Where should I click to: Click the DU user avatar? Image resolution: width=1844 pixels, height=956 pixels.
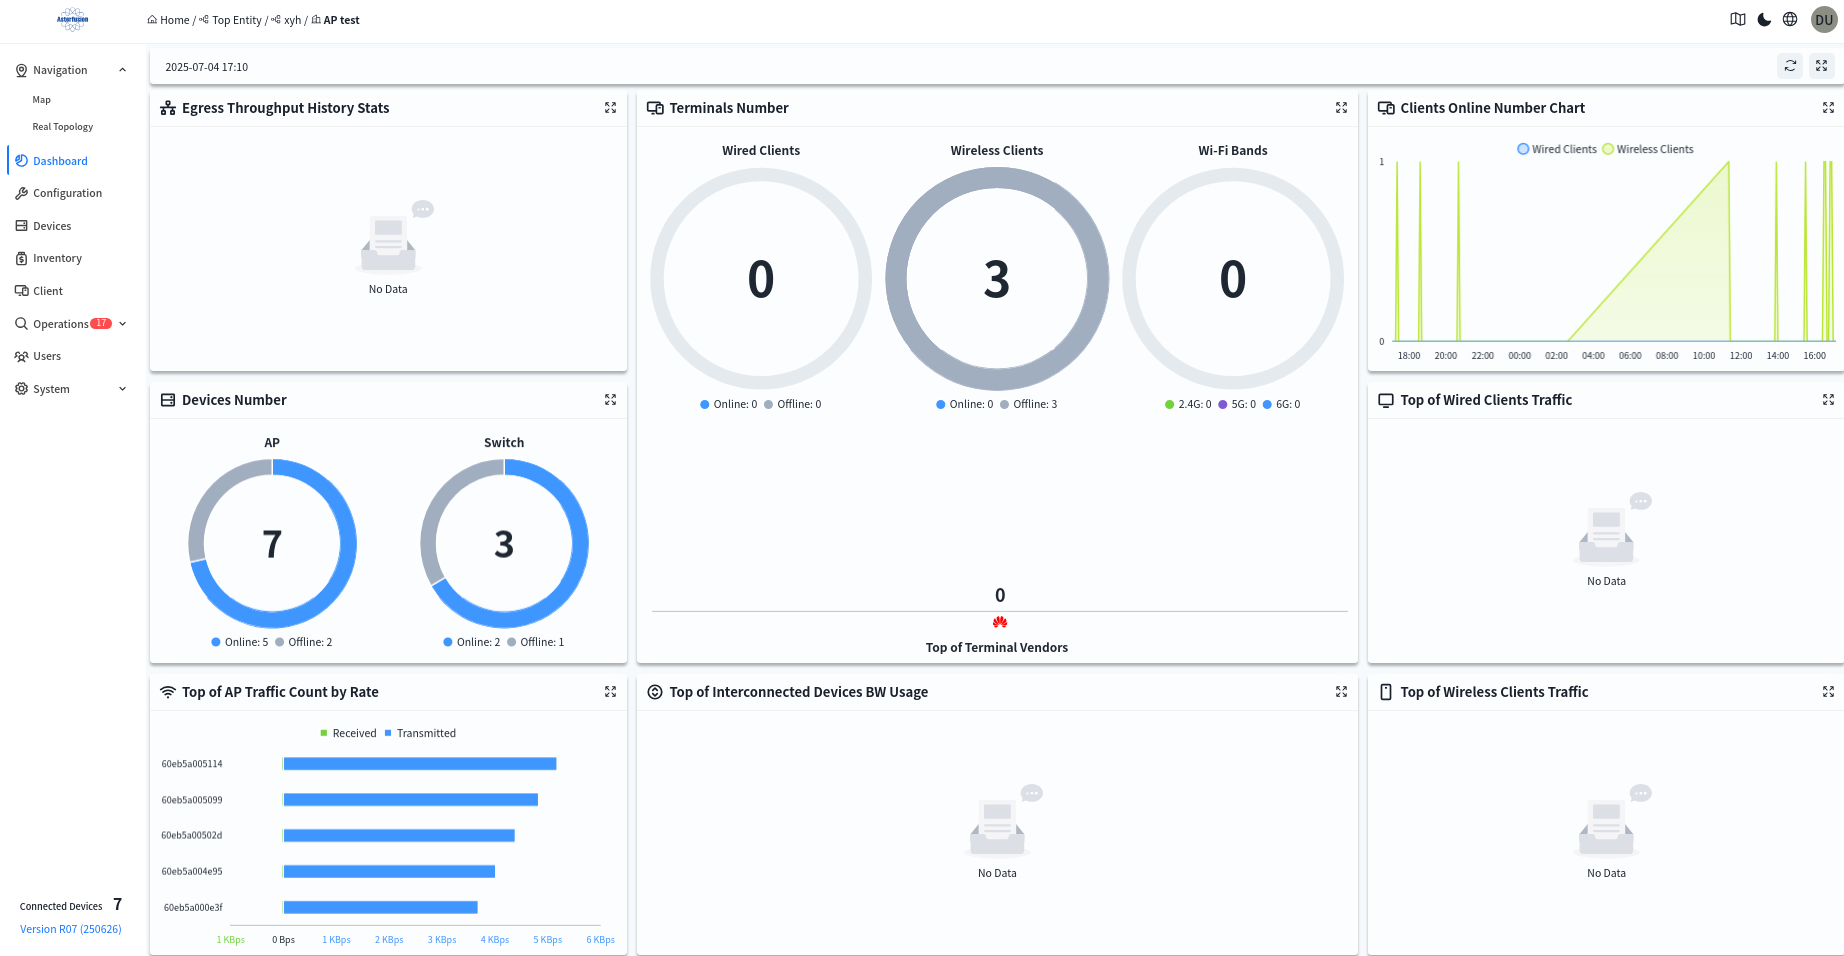(x=1824, y=20)
